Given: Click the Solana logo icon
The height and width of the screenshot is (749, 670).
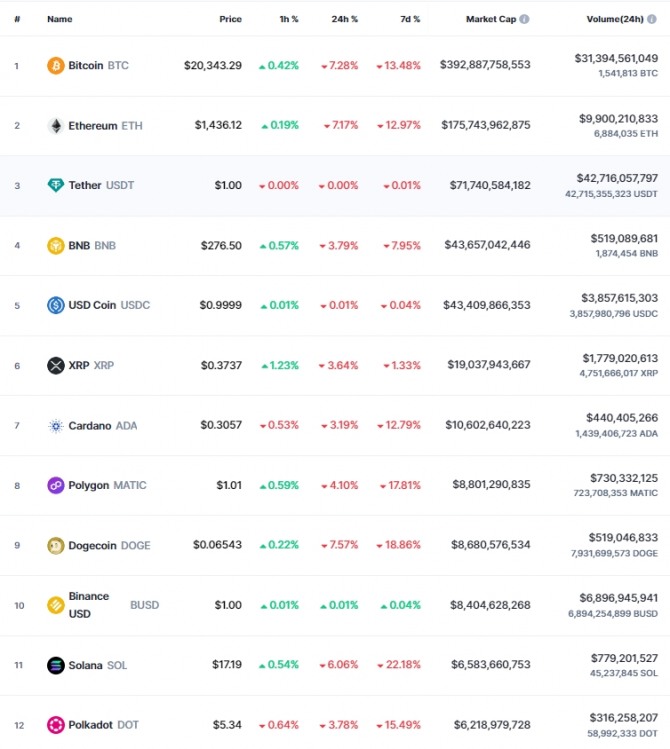Looking at the screenshot, I should pyautogui.click(x=55, y=665).
